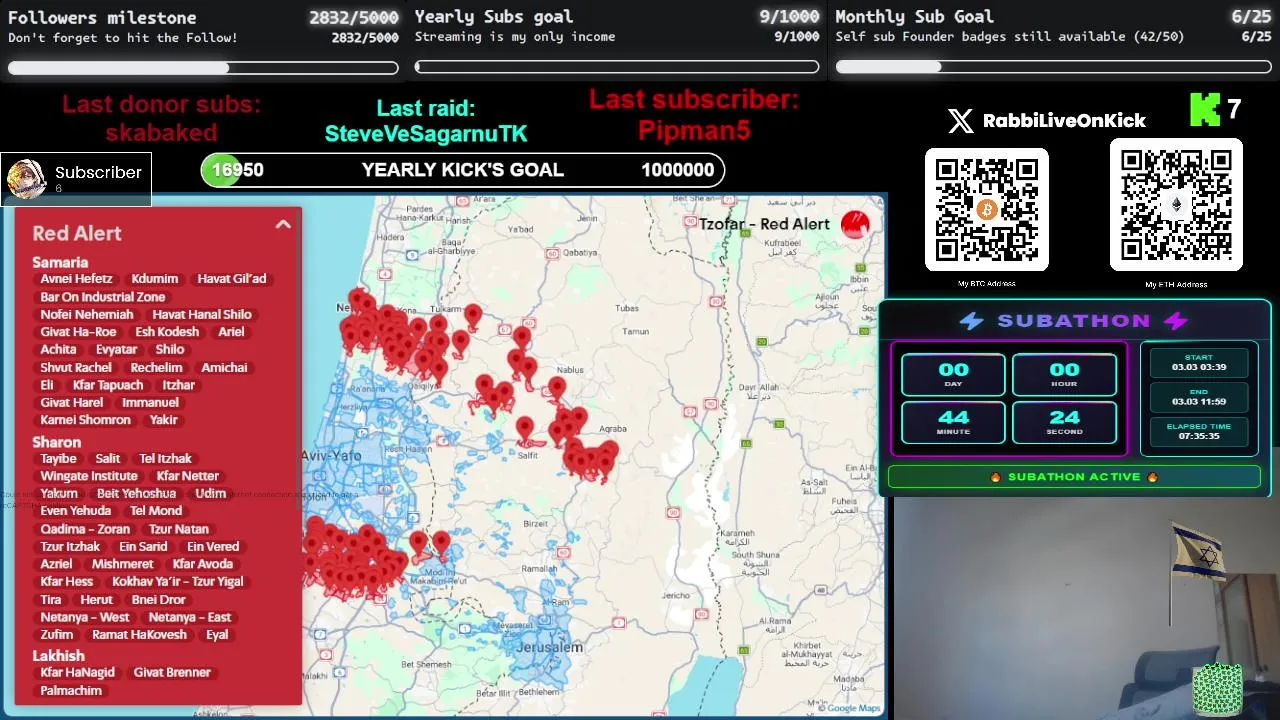Click the Samaria region heading
Image resolution: width=1280 pixels, height=720 pixels.
[x=60, y=262]
